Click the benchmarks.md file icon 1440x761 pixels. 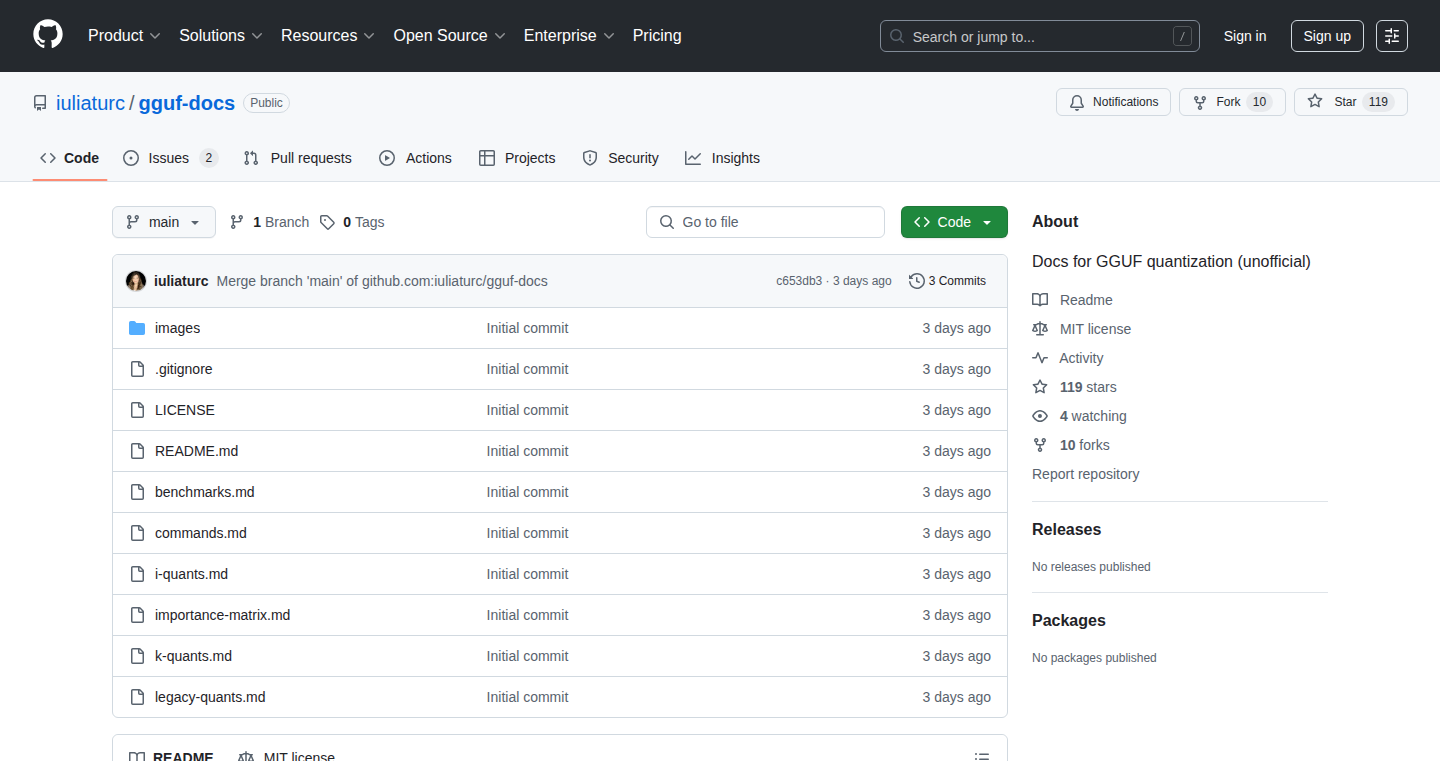click(137, 492)
